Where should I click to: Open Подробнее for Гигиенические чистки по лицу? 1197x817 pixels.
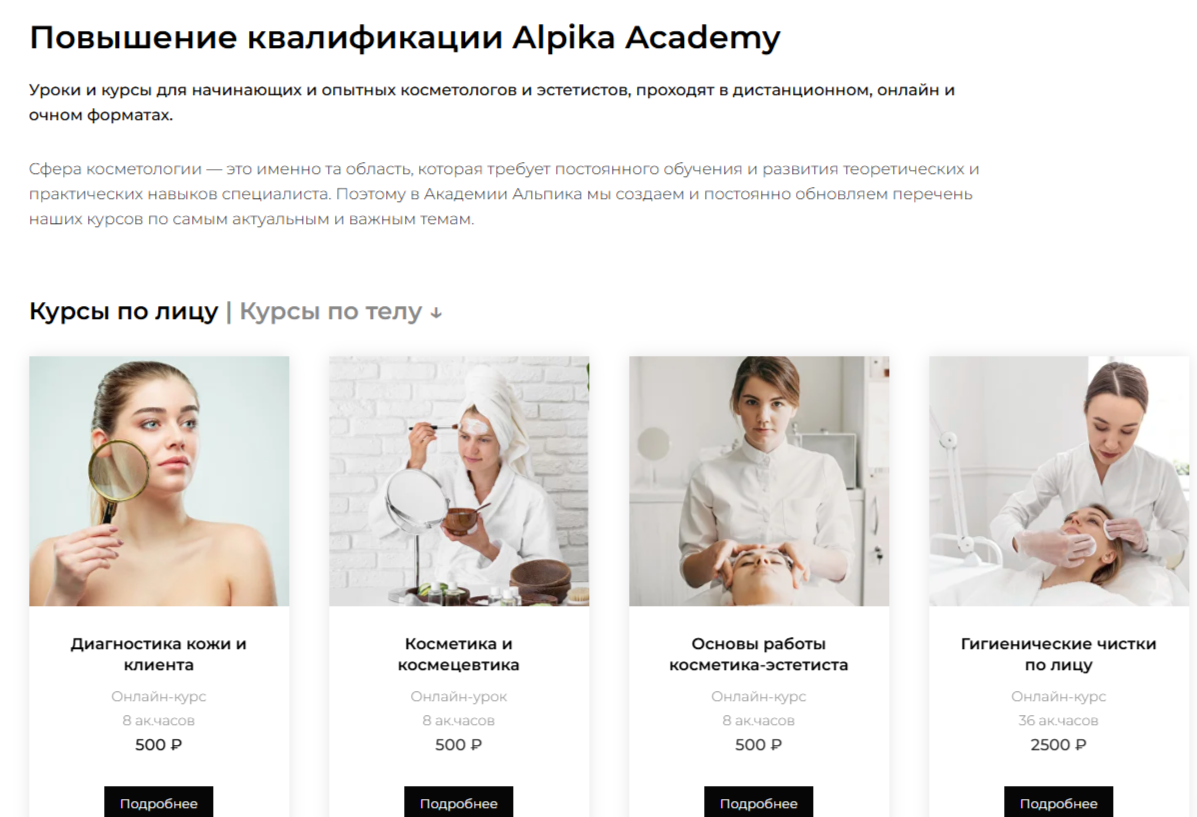[x=1059, y=802]
